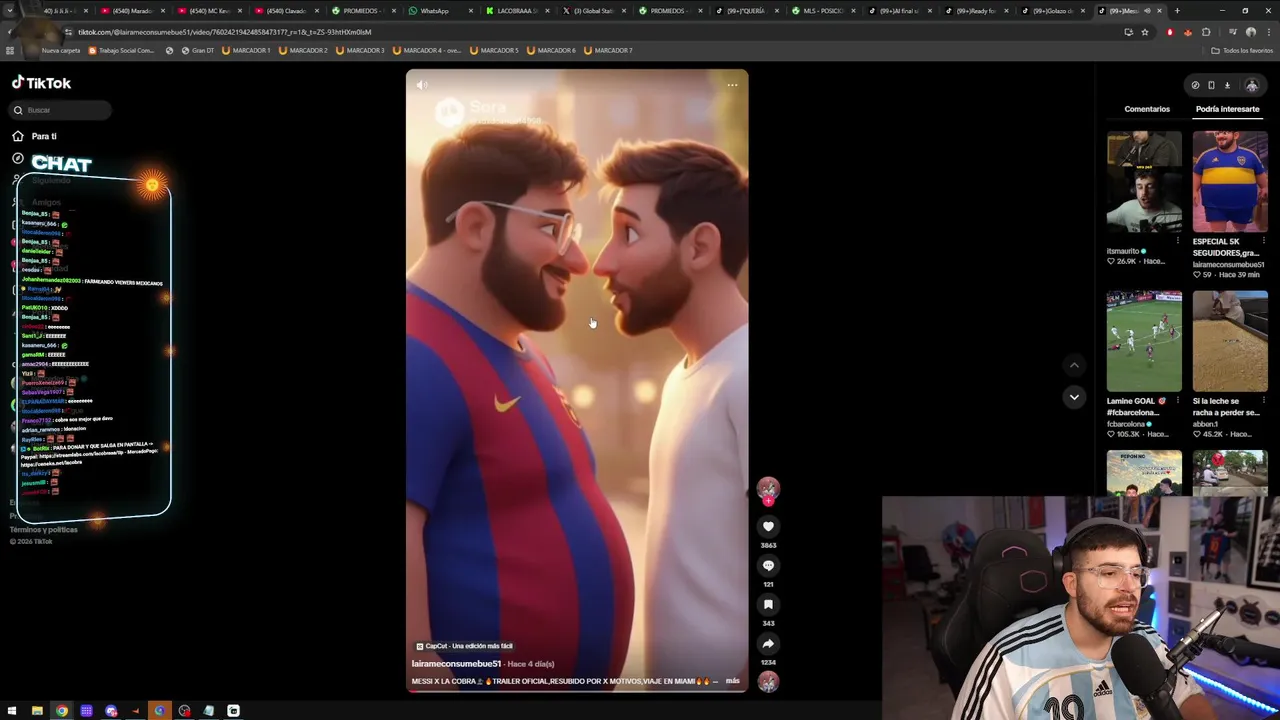
Task: Open the Lamine GOAL video thumbnail
Action: pyautogui.click(x=1144, y=342)
